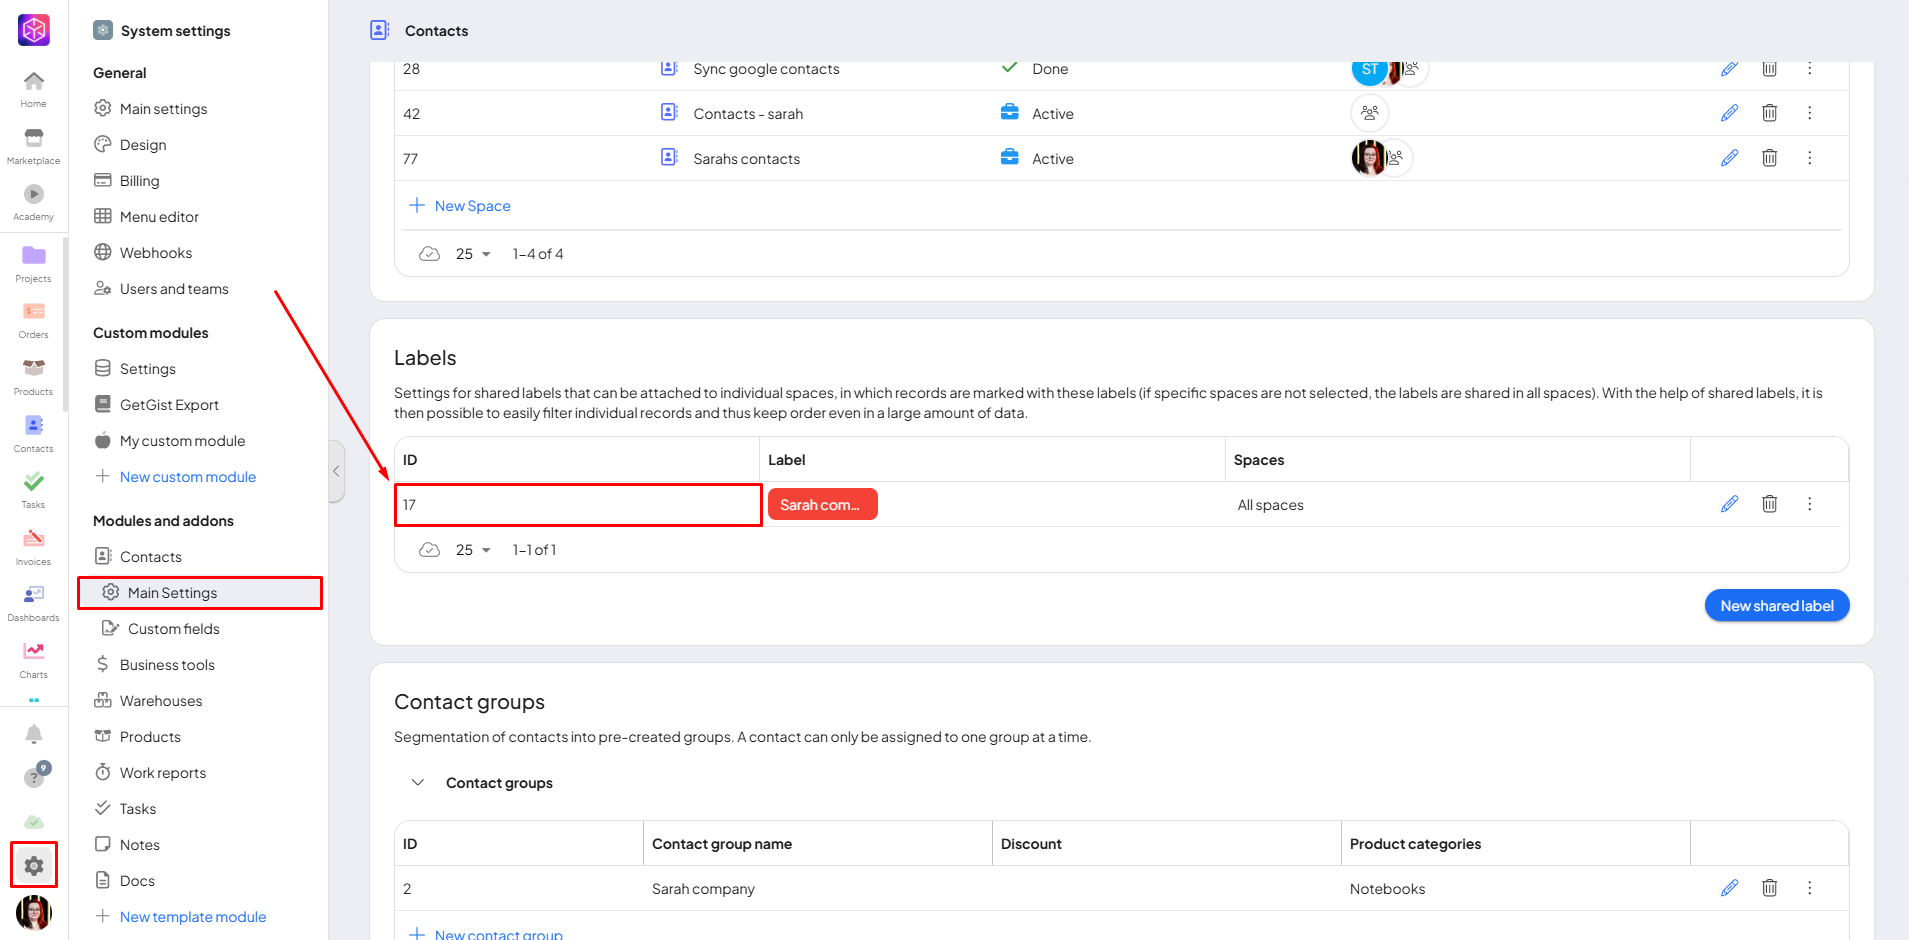The height and width of the screenshot is (940, 1909).
Task: Click the settings gear in left rail
Action: (34, 865)
